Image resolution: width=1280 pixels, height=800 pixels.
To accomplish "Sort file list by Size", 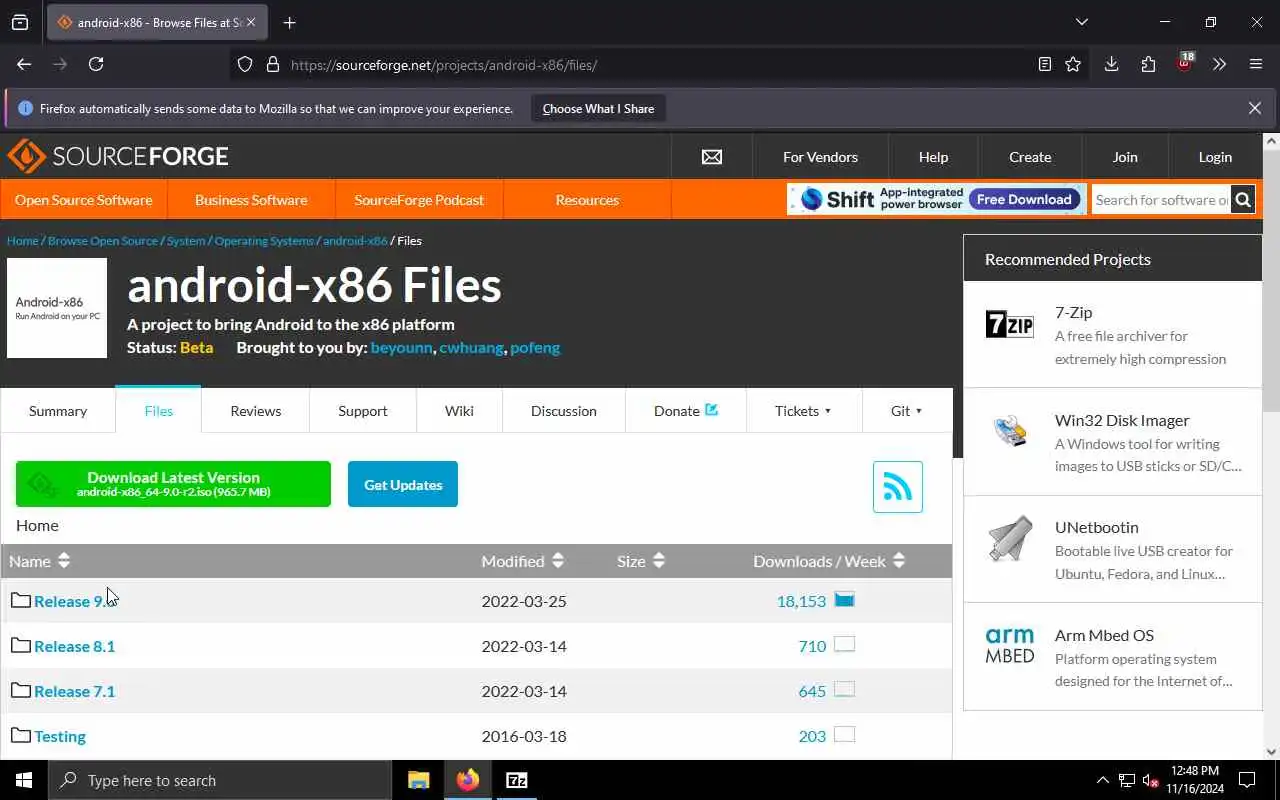I will point(641,561).
